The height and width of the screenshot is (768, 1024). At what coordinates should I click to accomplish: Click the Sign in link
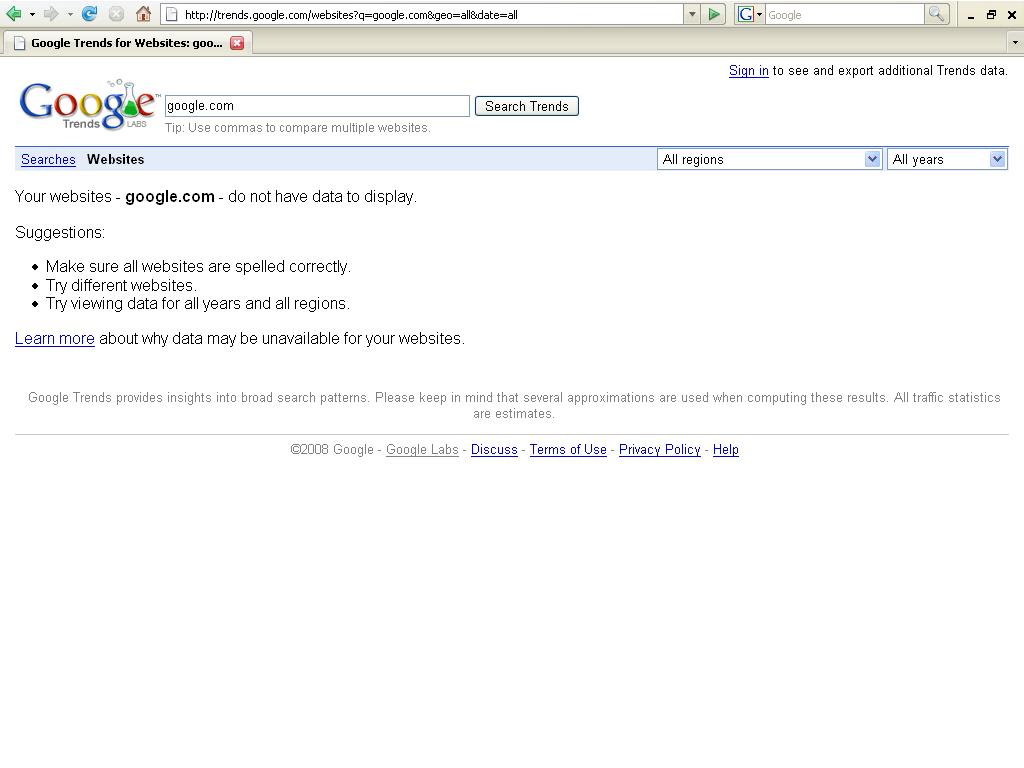tap(748, 71)
